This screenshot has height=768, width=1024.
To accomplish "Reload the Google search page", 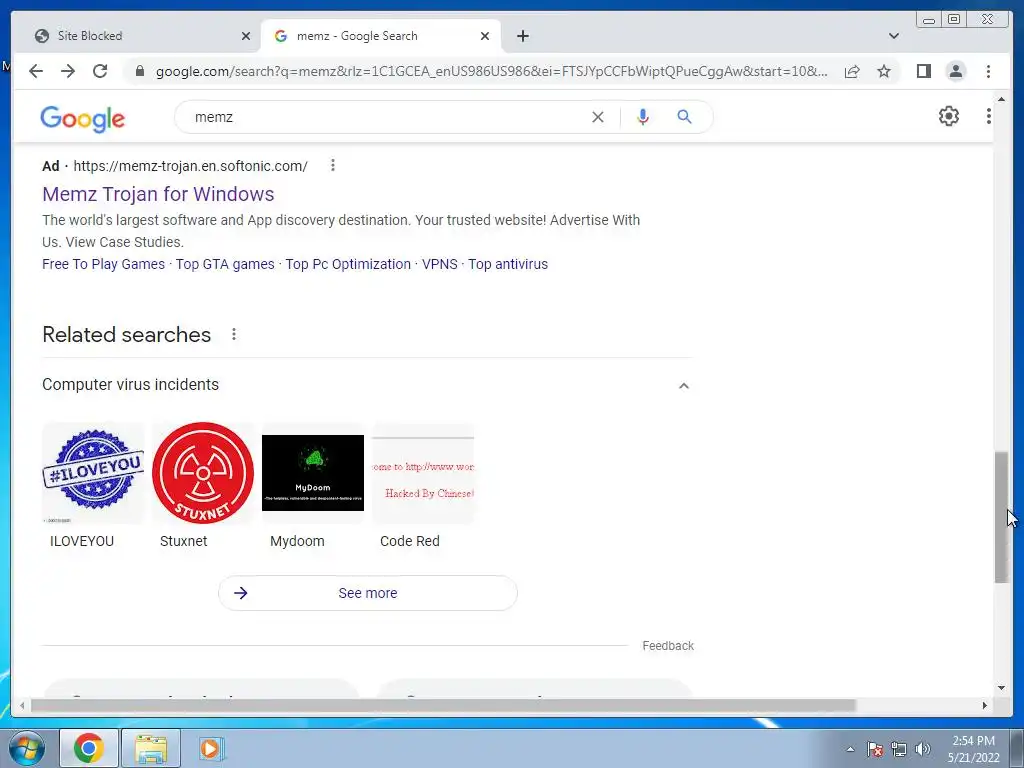I will pyautogui.click(x=100, y=71).
